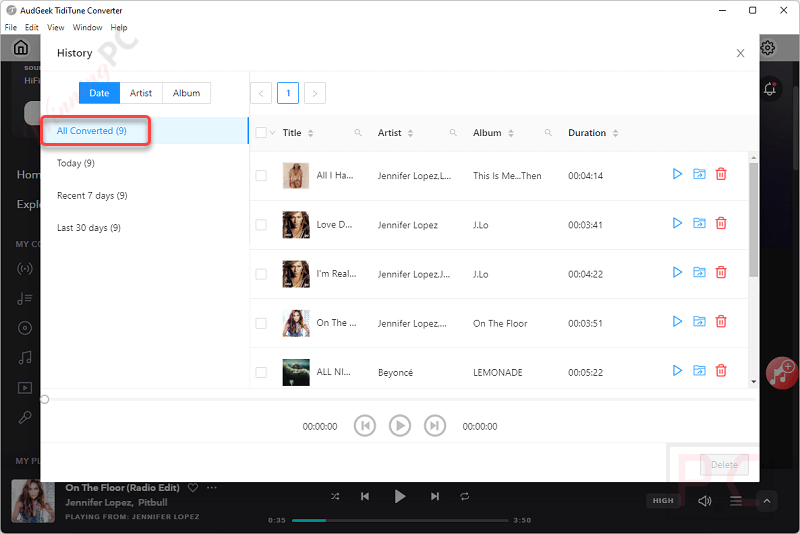The image size is (800, 534).
Task: Seek in the bottom player progress bar
Action: click(x=400, y=520)
